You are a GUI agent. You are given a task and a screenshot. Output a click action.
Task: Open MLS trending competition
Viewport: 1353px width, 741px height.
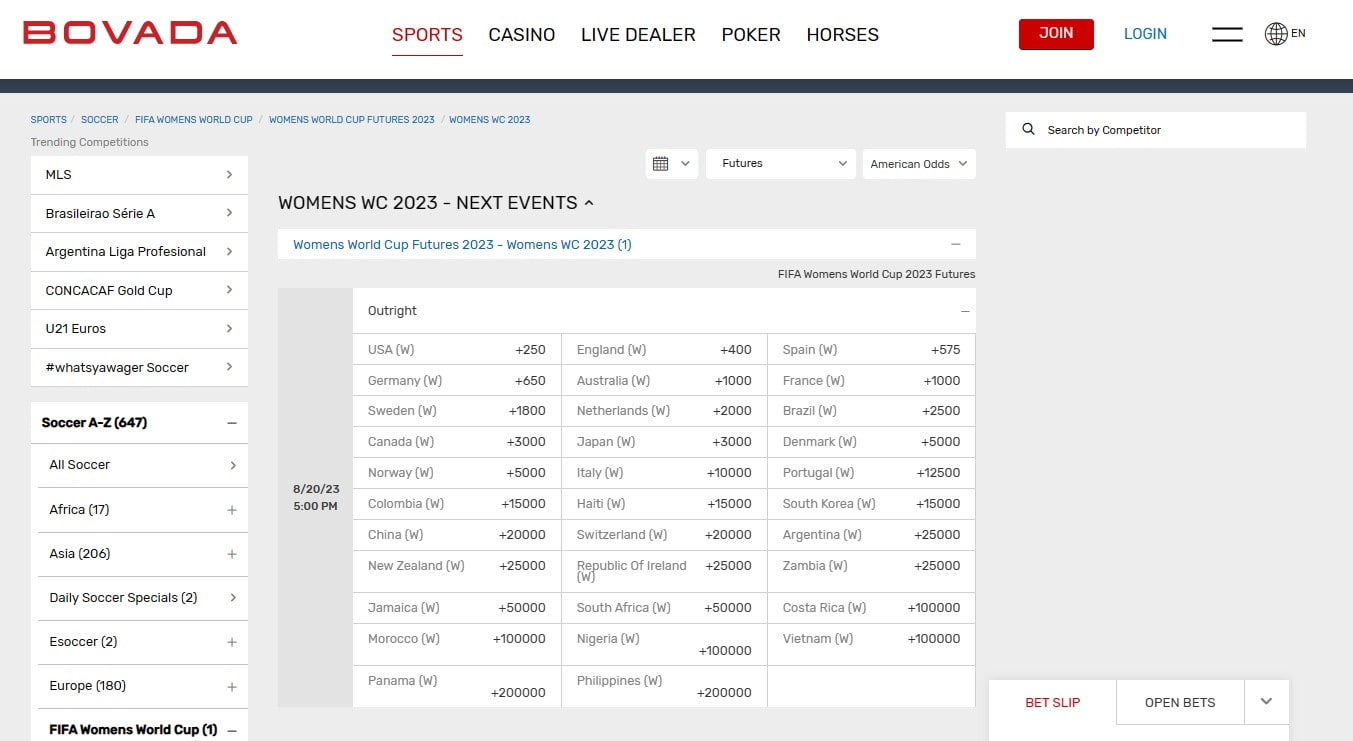point(139,174)
